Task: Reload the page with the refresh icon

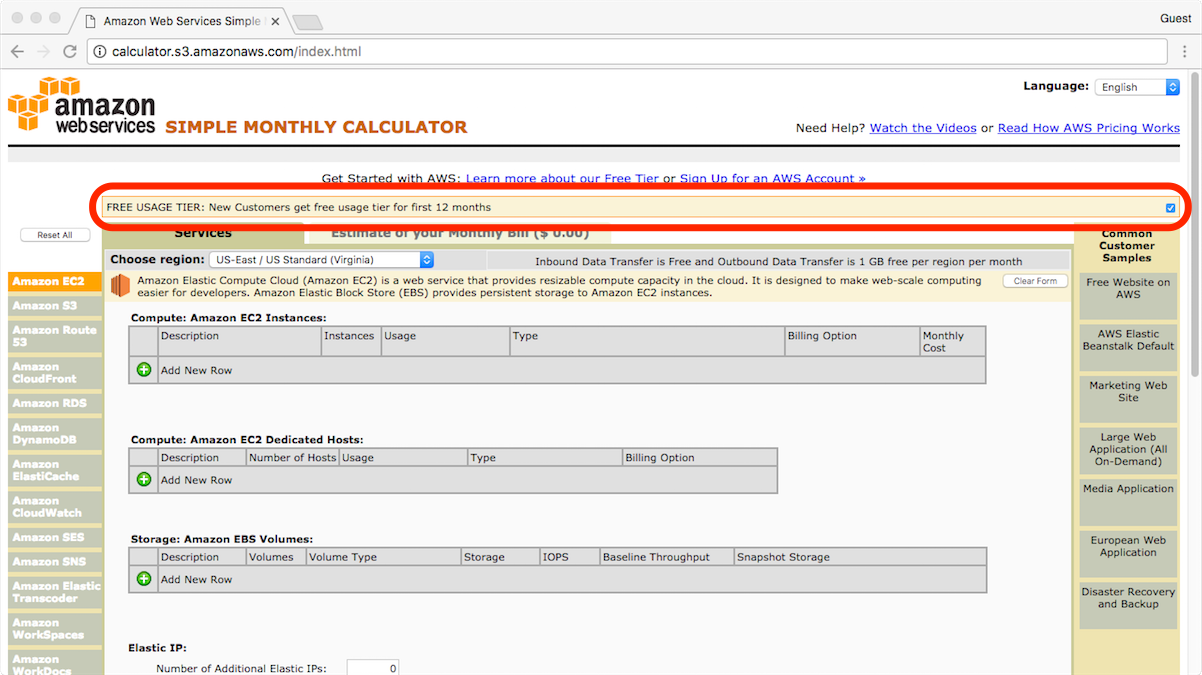Action: (x=70, y=51)
